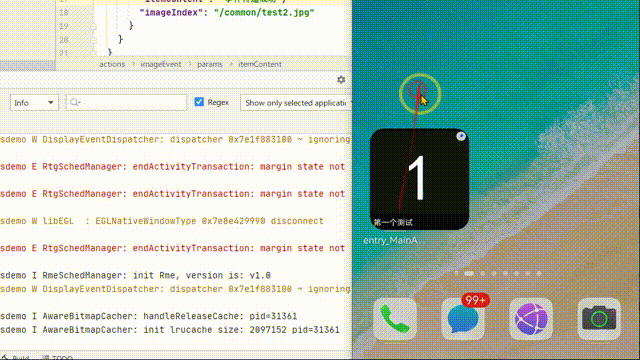Open the Info log level dropdown
The image size is (640, 360).
34,102
